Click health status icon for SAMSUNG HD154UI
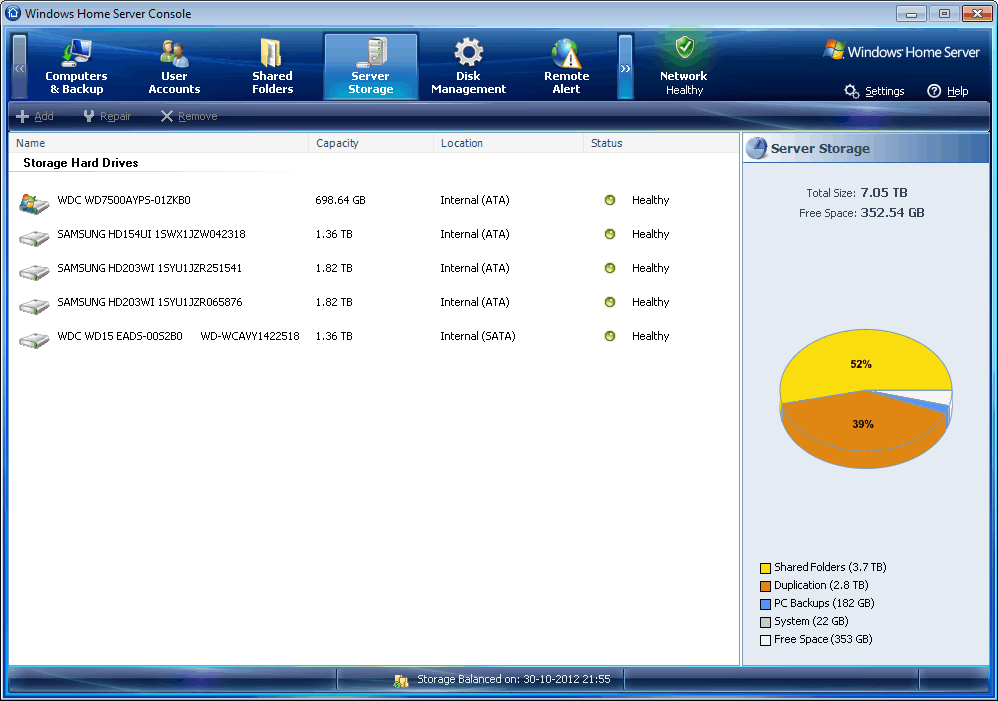Viewport: 998px width, 701px height. (x=610, y=234)
